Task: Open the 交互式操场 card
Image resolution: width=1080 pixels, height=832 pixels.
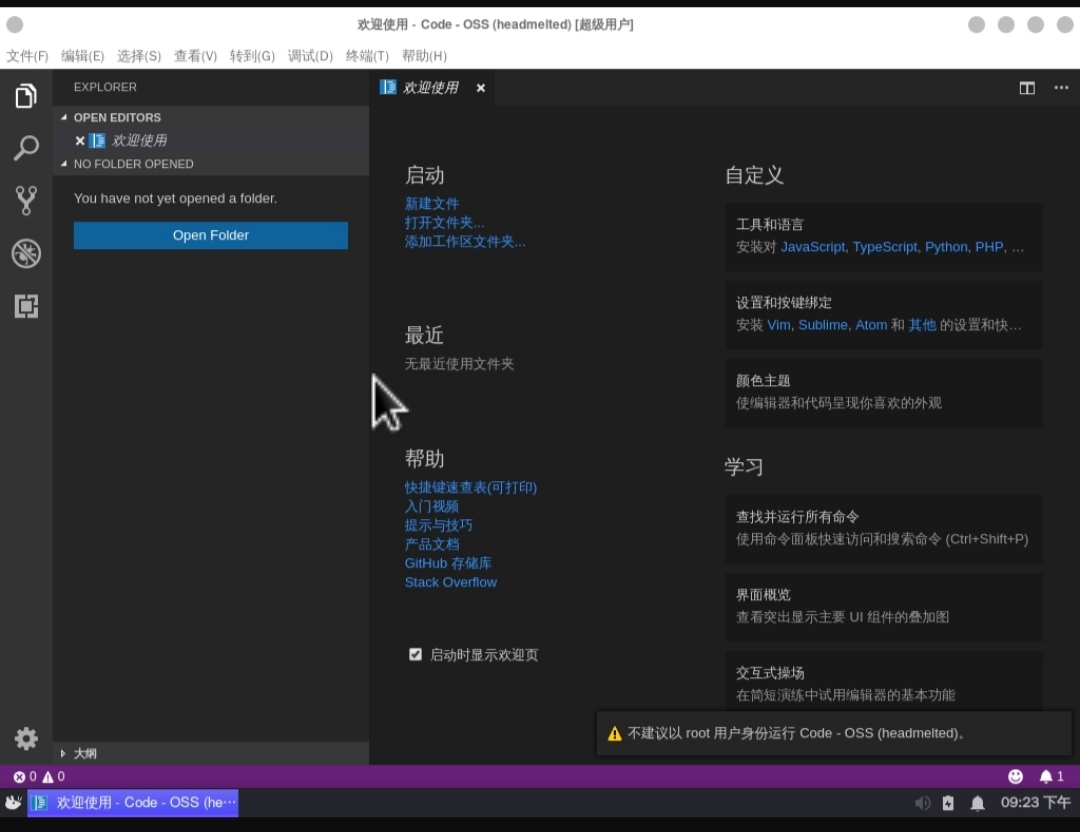Action: [x=884, y=682]
